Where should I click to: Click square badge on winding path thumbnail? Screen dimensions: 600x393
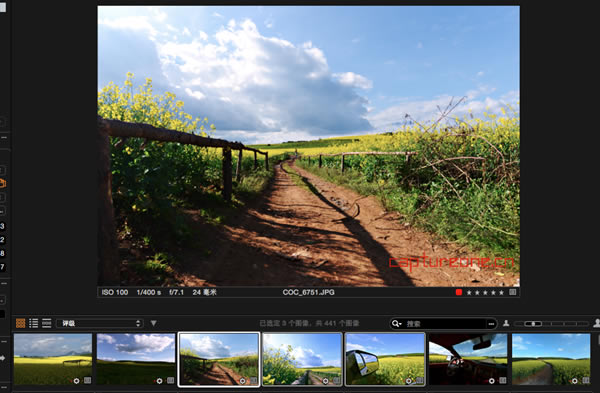click(x=586, y=380)
